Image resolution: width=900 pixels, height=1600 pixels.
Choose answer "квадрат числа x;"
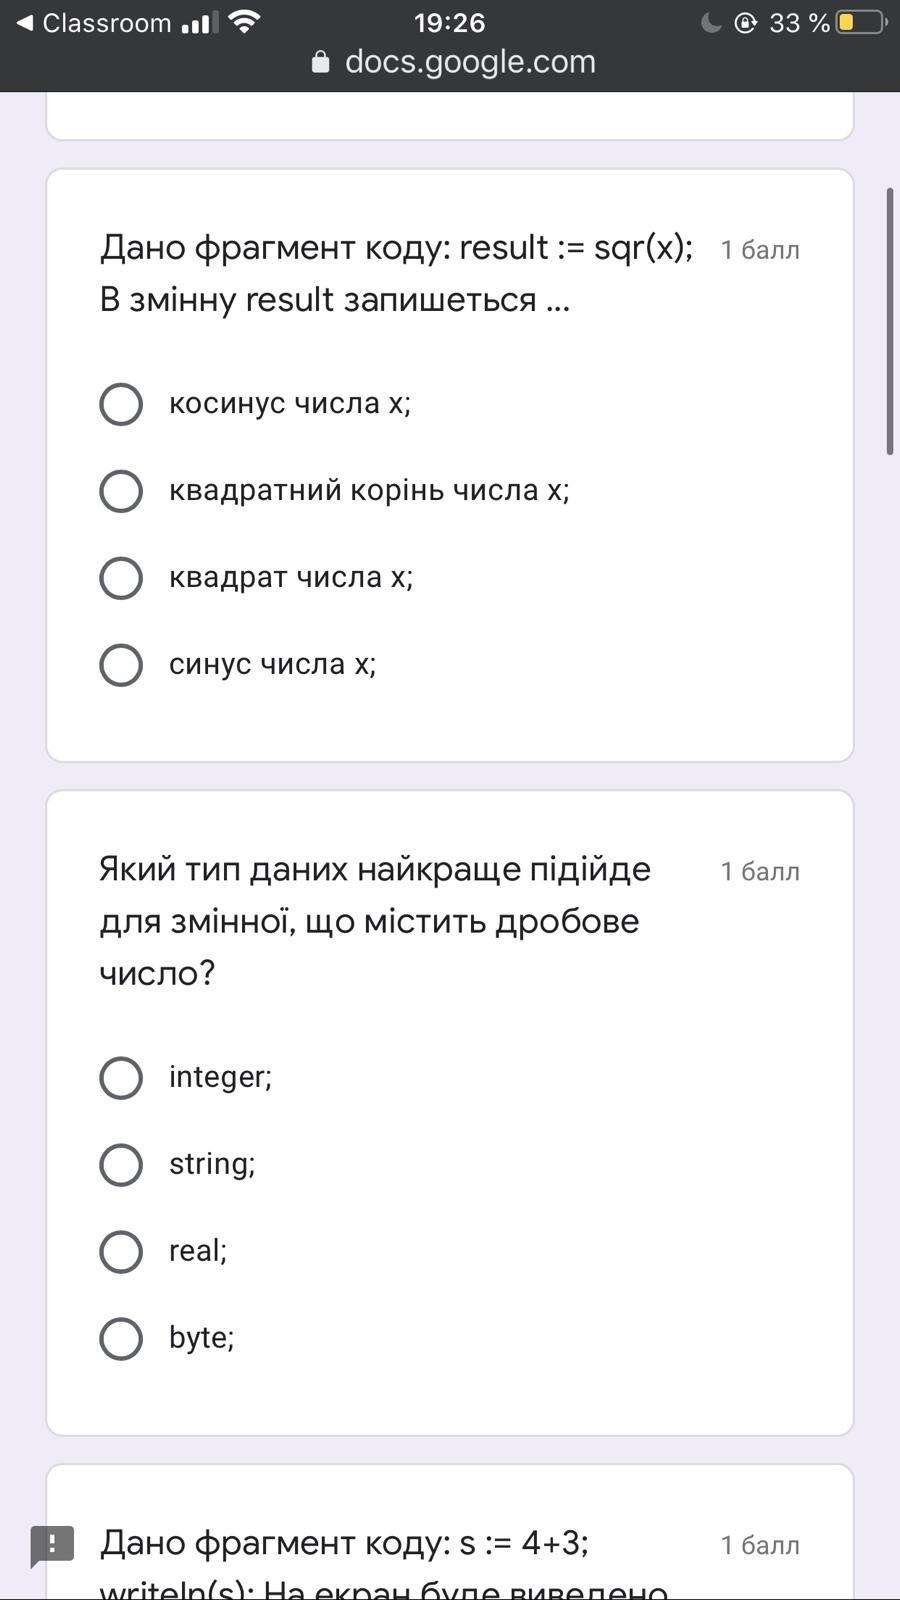click(x=121, y=578)
